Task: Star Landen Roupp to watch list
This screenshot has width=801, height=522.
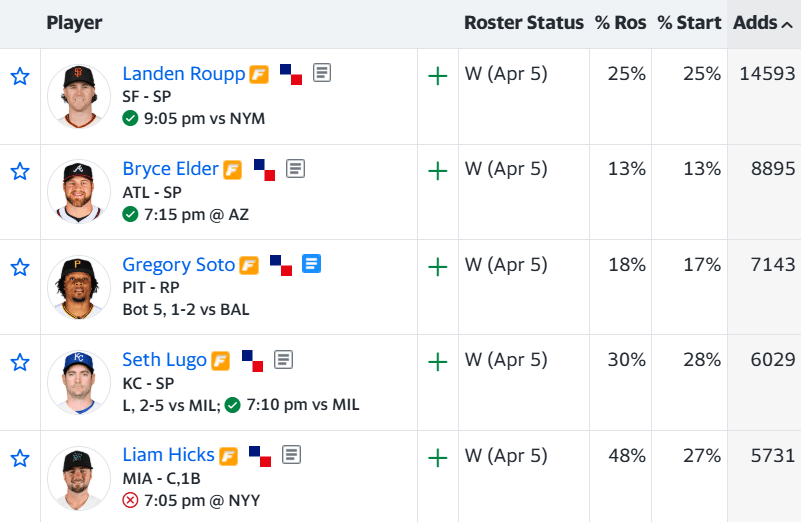Action: point(20,77)
